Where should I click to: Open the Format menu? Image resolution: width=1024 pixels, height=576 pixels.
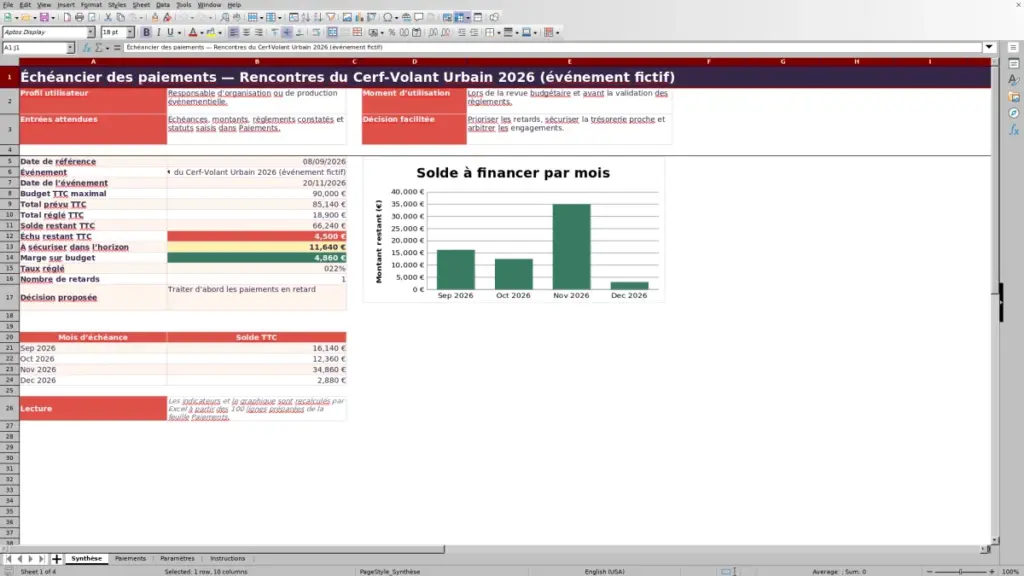click(x=91, y=5)
